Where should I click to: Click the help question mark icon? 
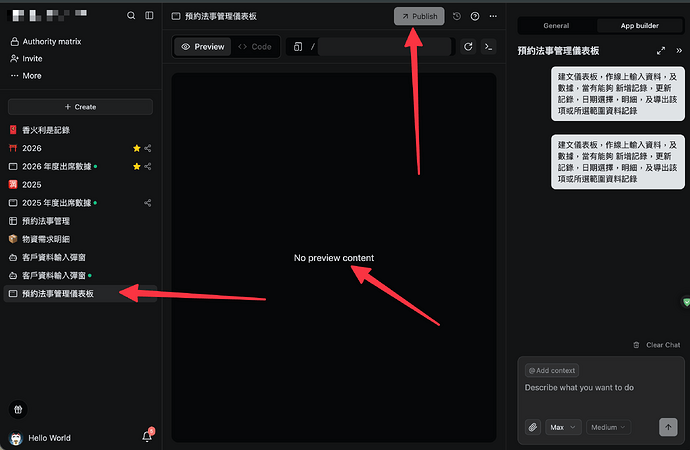pyautogui.click(x=474, y=17)
